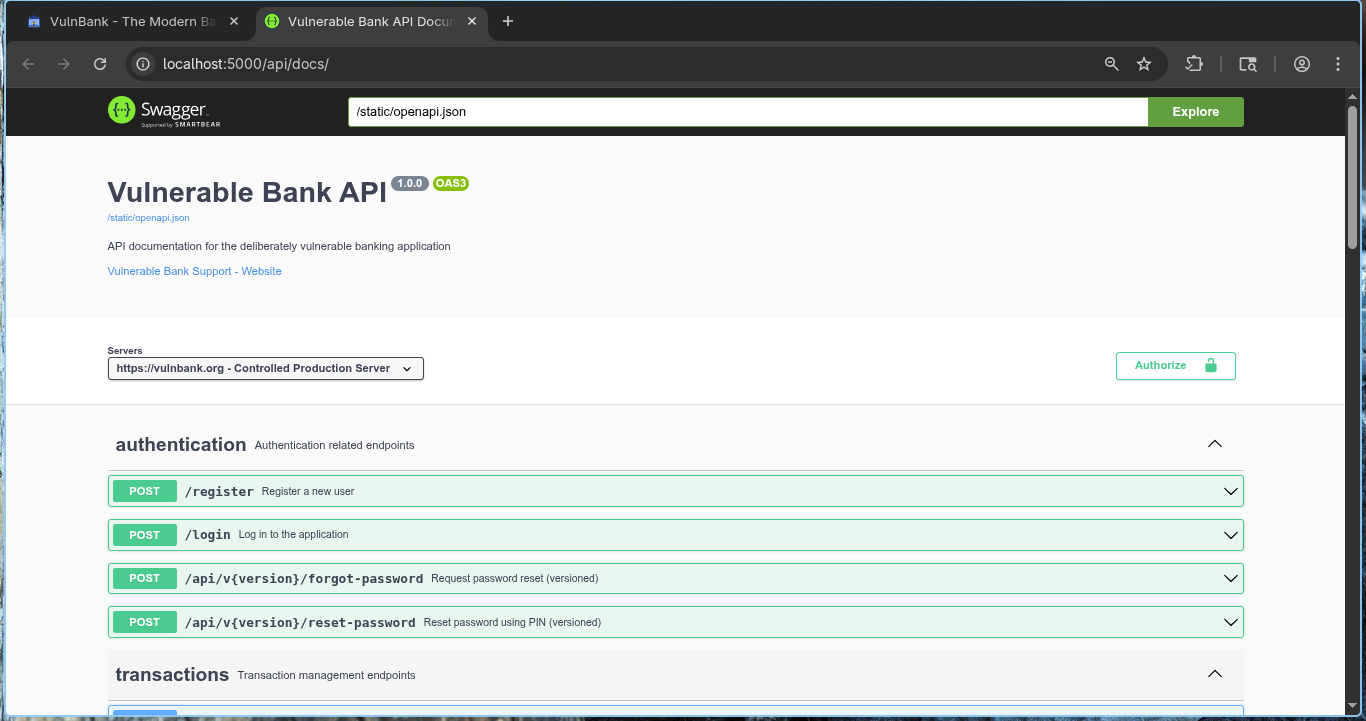Reload the page with the refresh icon
1366x721 pixels.
point(100,64)
